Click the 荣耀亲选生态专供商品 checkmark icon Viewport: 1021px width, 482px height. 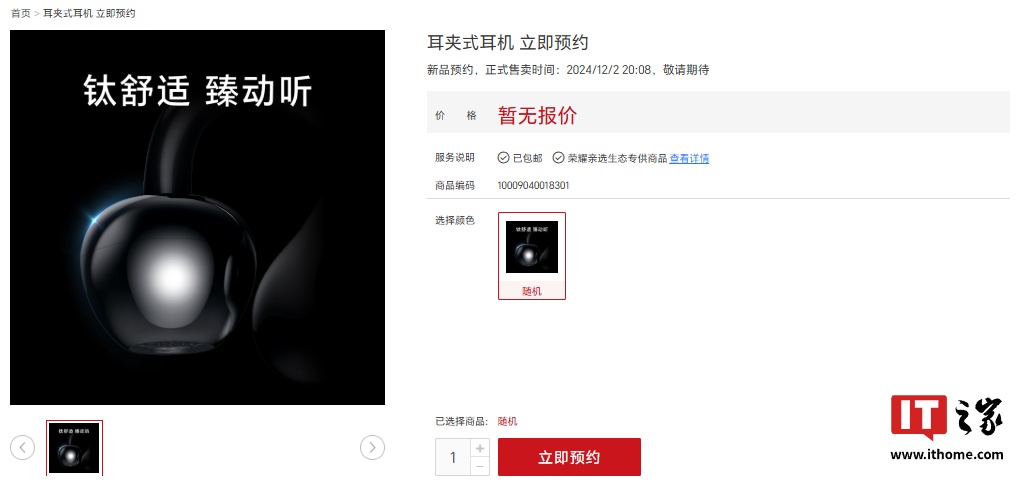558,158
